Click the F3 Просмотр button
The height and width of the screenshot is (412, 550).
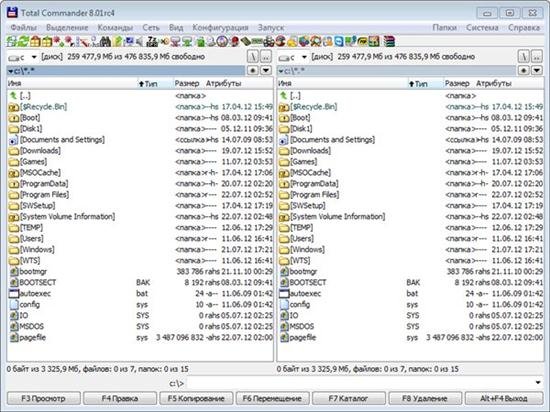[x=43, y=398]
